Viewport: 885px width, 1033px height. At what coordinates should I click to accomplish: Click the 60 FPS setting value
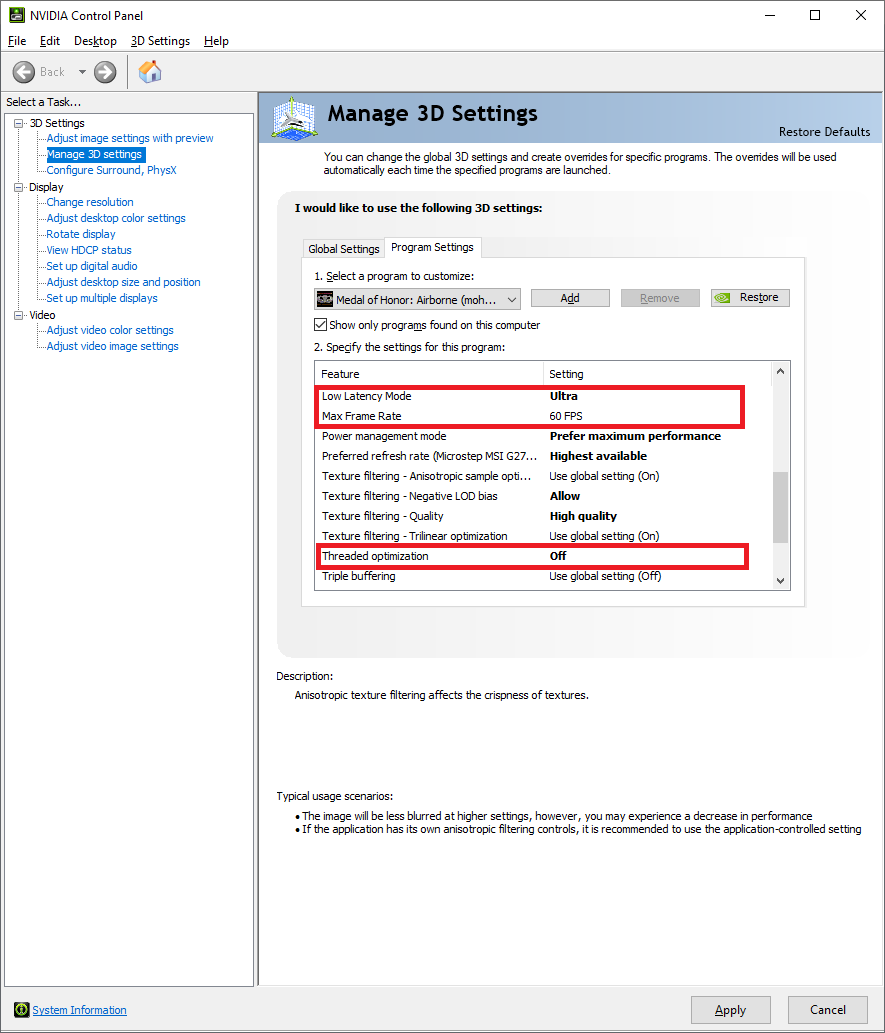(x=566, y=416)
